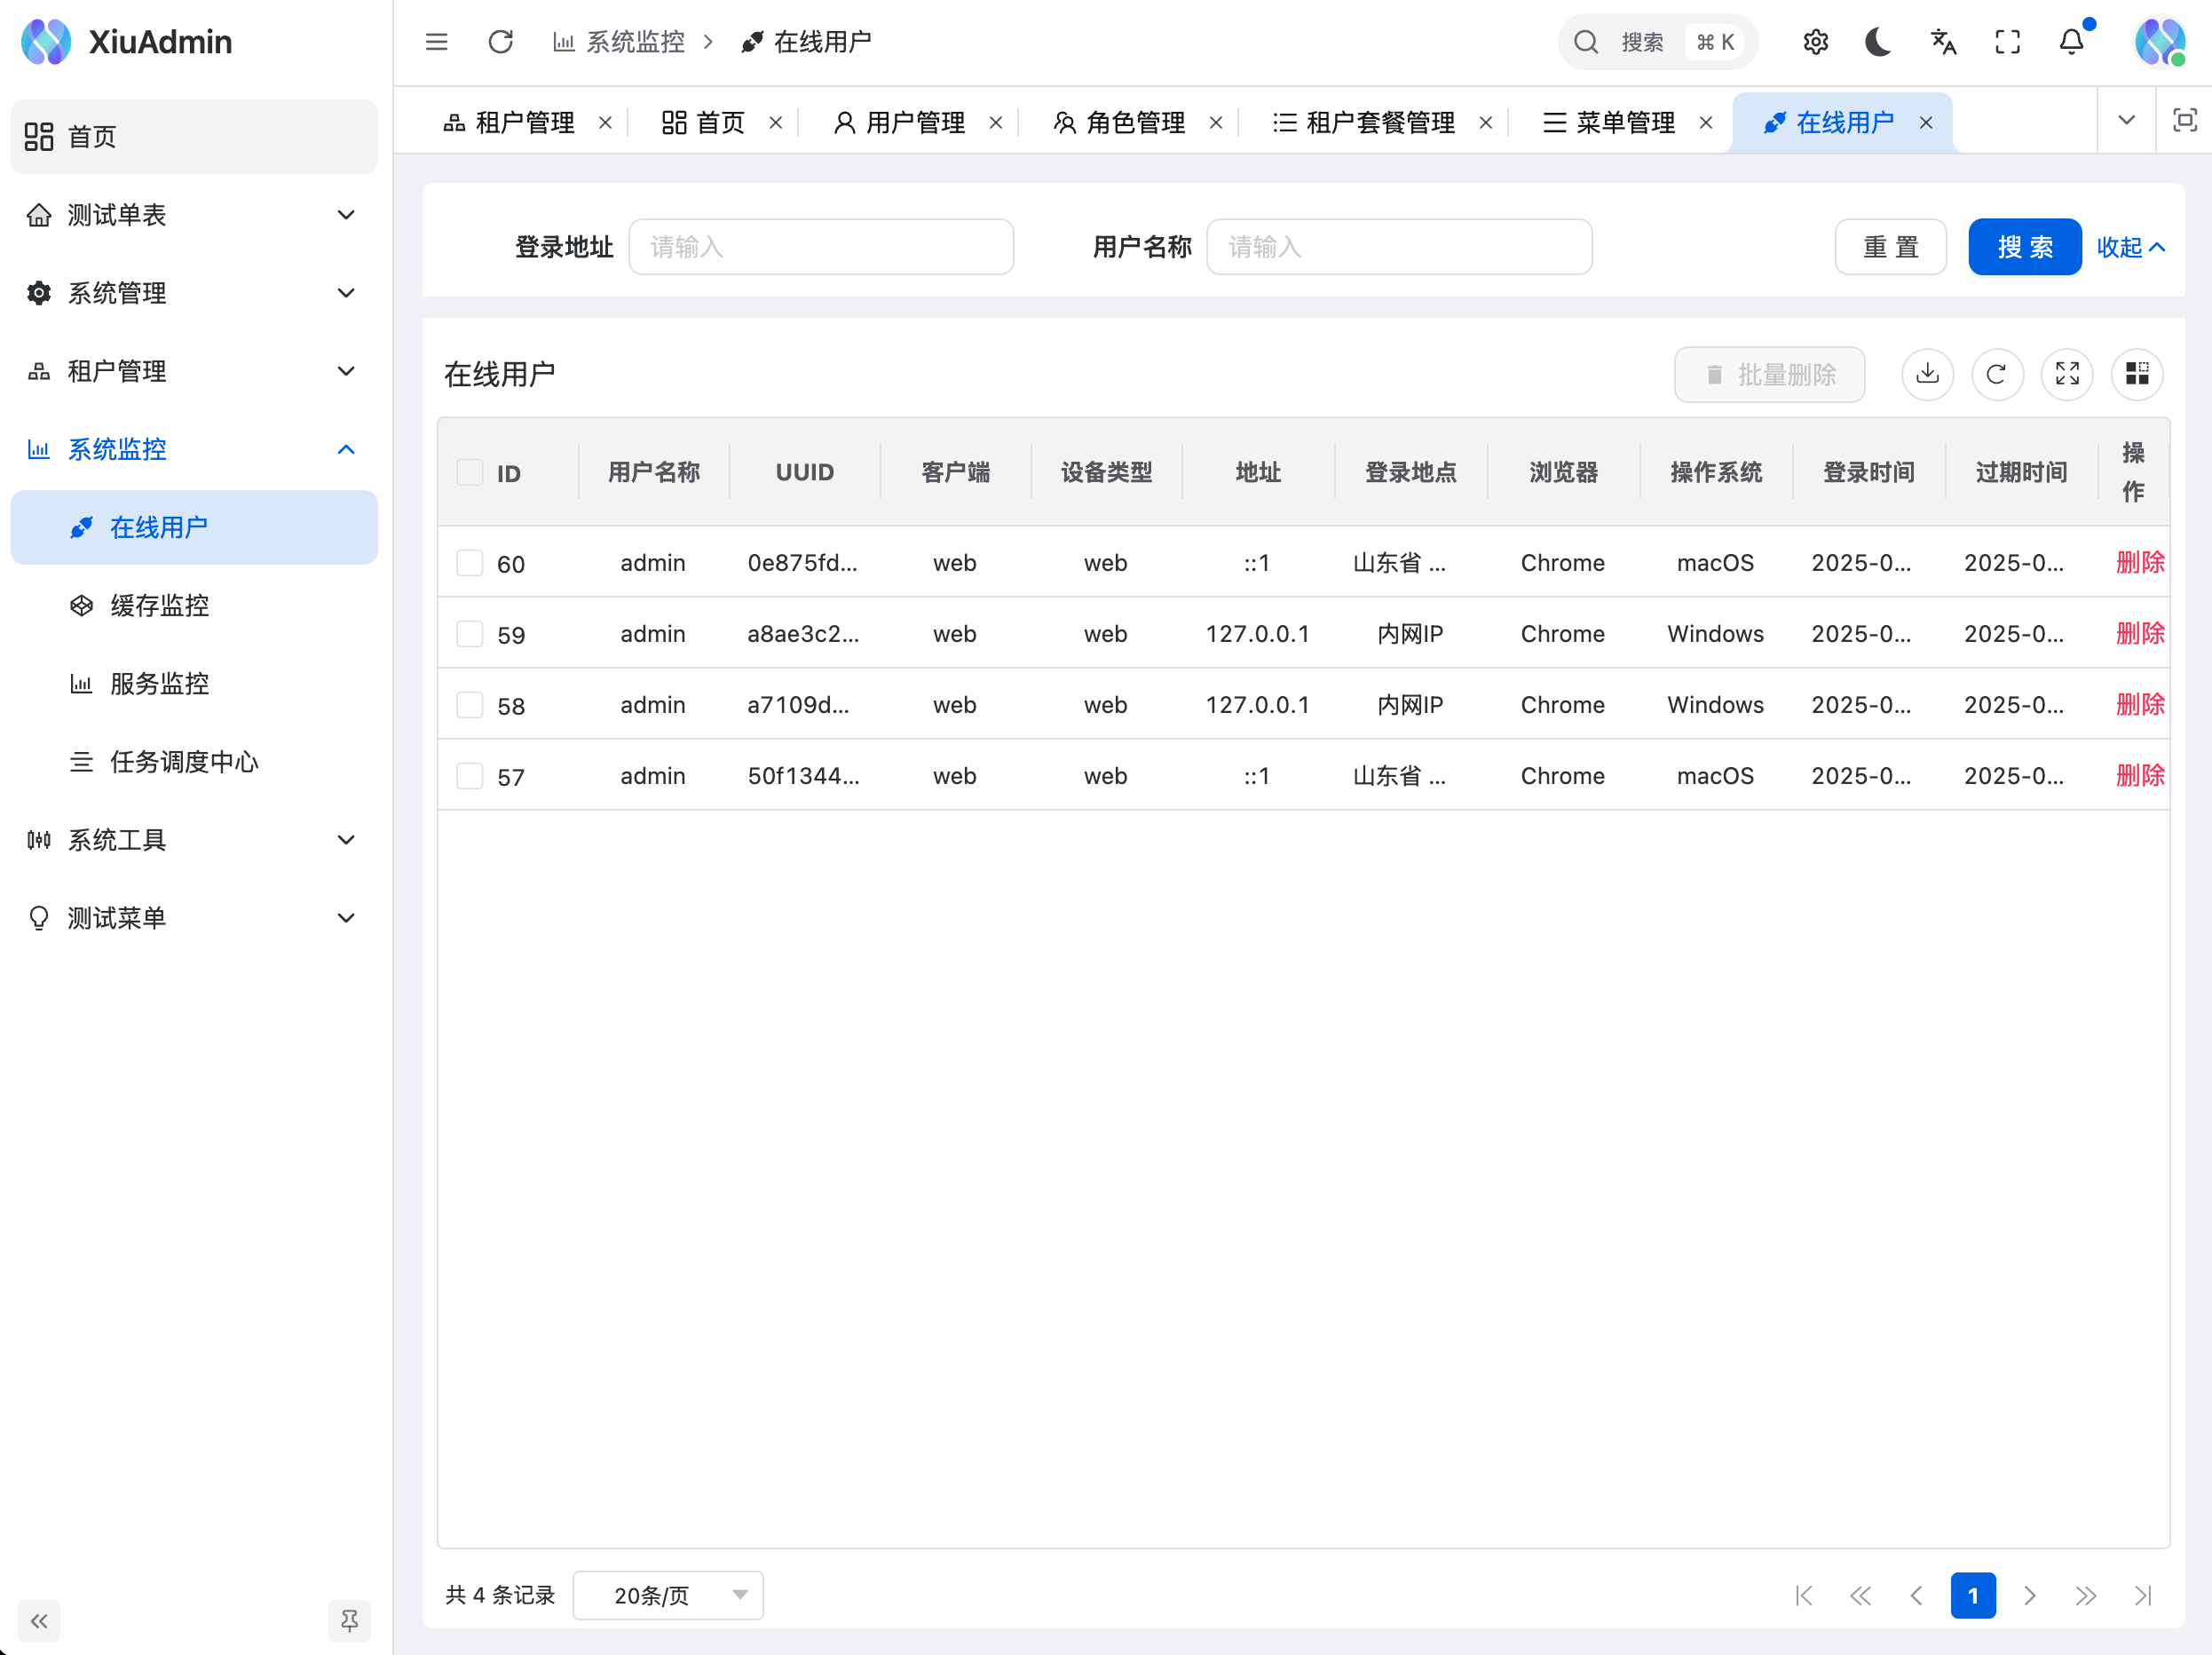Open the 缓存监控 sidebar menu item
The height and width of the screenshot is (1655, 2212).
[x=159, y=605]
